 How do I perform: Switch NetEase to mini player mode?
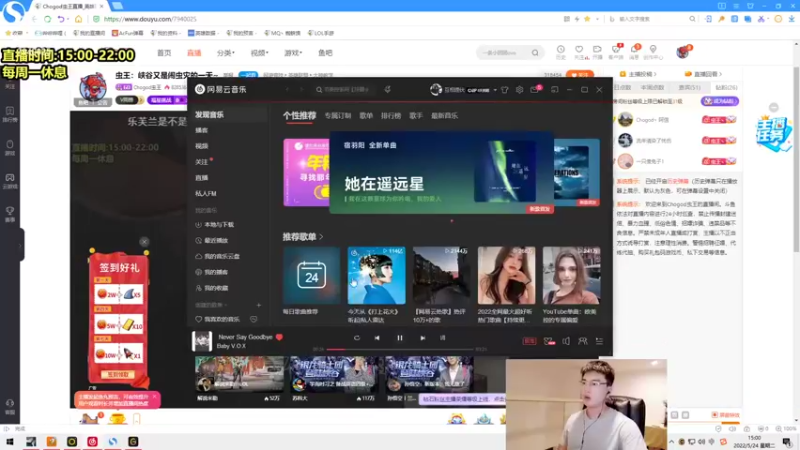point(555,90)
